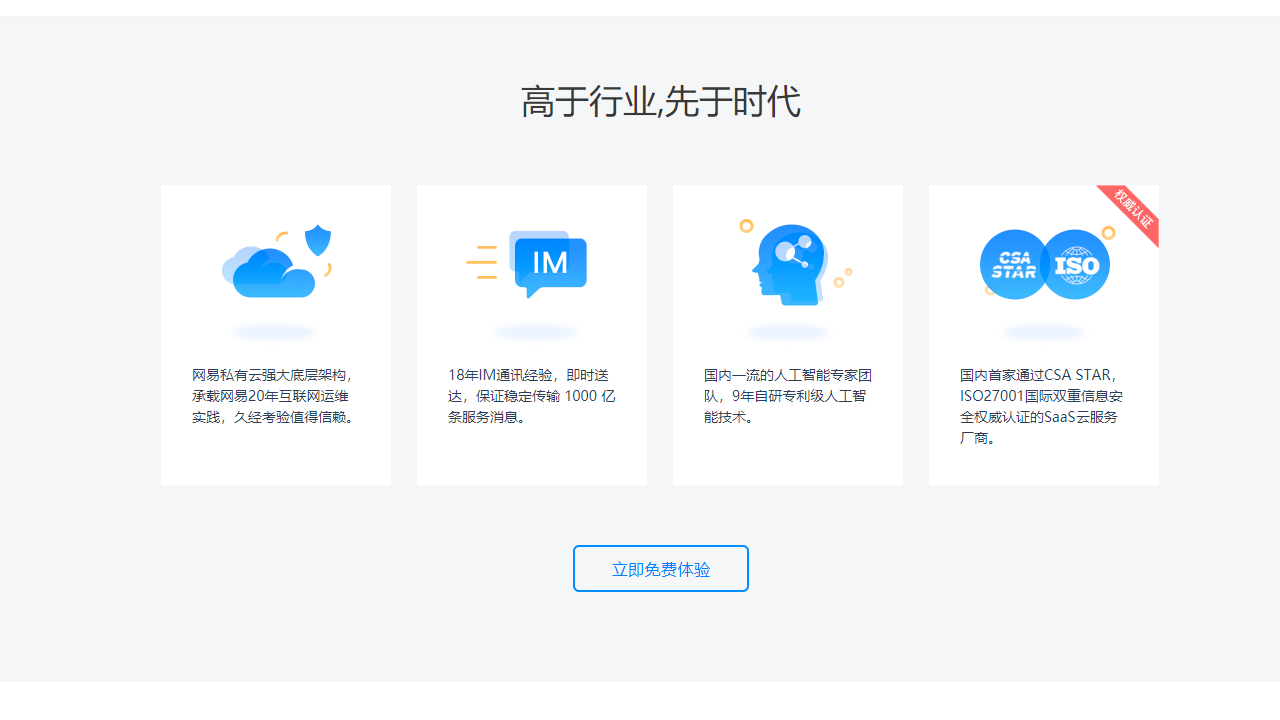Screen dimensions: 1280x720
Task: Click the shadow ellipse under the IM icon
Action: click(536, 332)
